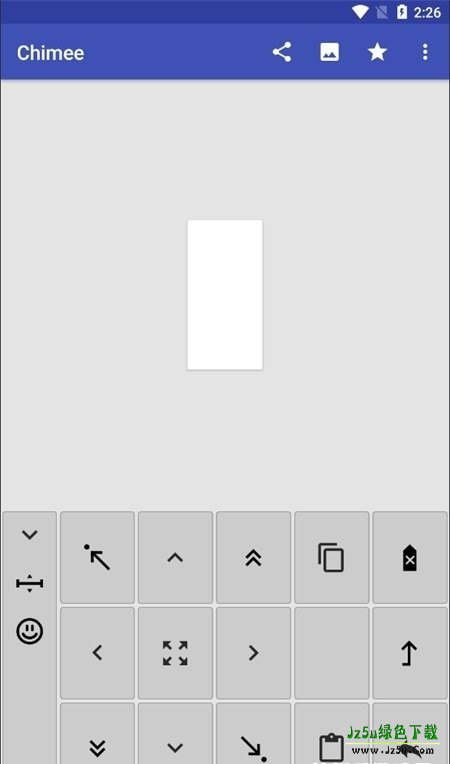Tap the single up chevron key
This screenshot has height=764, width=450.
[175, 557]
